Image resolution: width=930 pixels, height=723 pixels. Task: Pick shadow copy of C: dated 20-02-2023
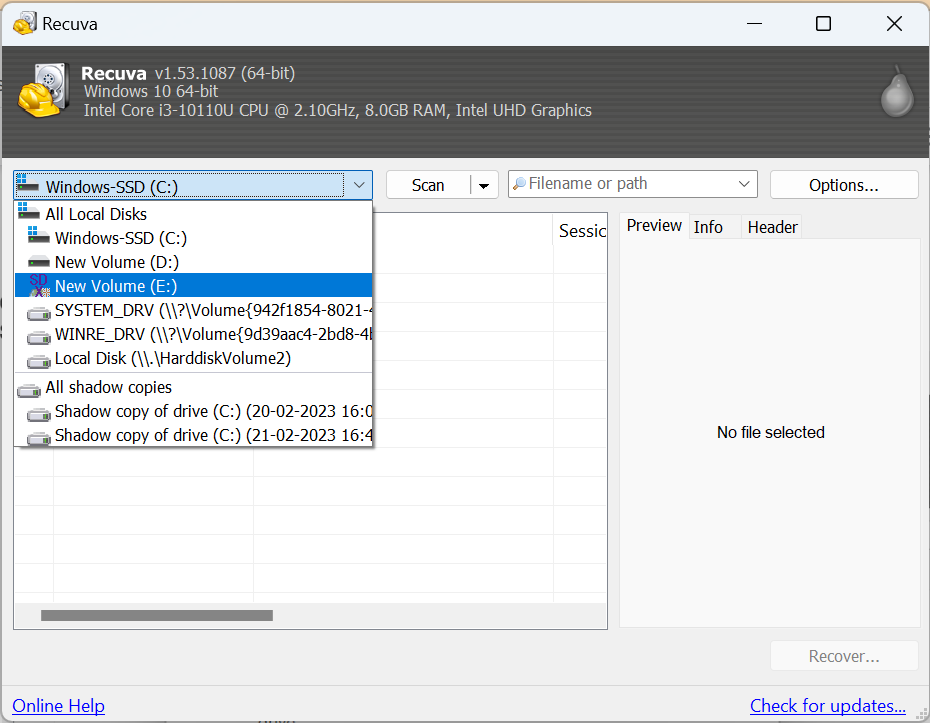tap(193, 411)
